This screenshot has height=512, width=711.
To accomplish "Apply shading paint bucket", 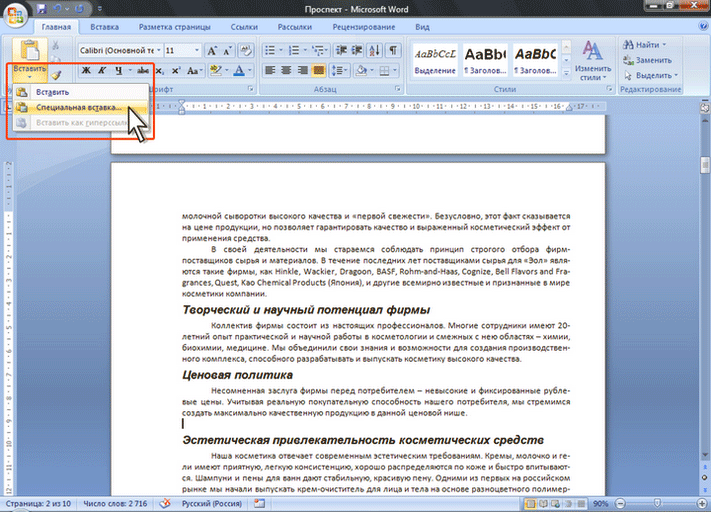I will 361,70.
